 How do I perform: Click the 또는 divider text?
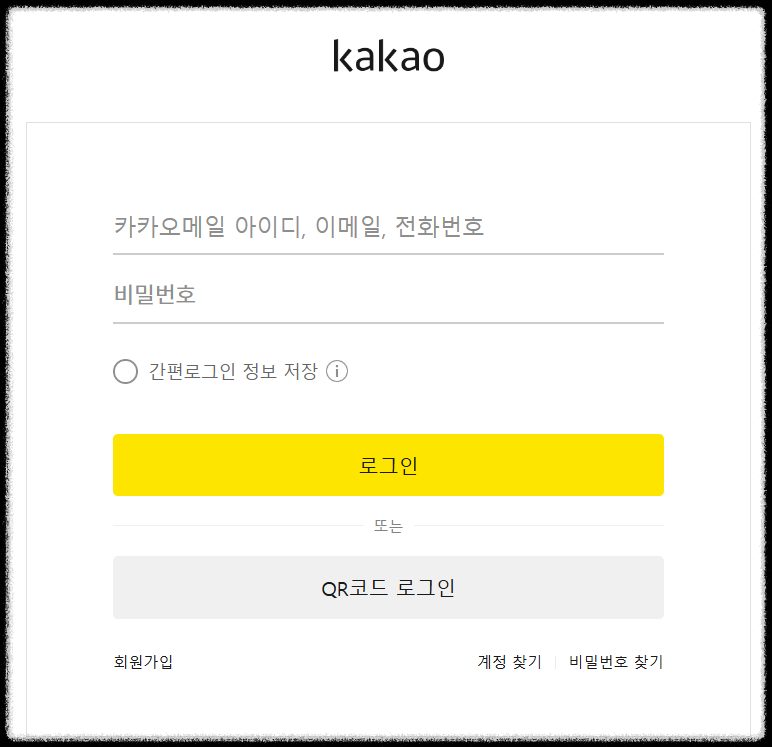click(388, 526)
